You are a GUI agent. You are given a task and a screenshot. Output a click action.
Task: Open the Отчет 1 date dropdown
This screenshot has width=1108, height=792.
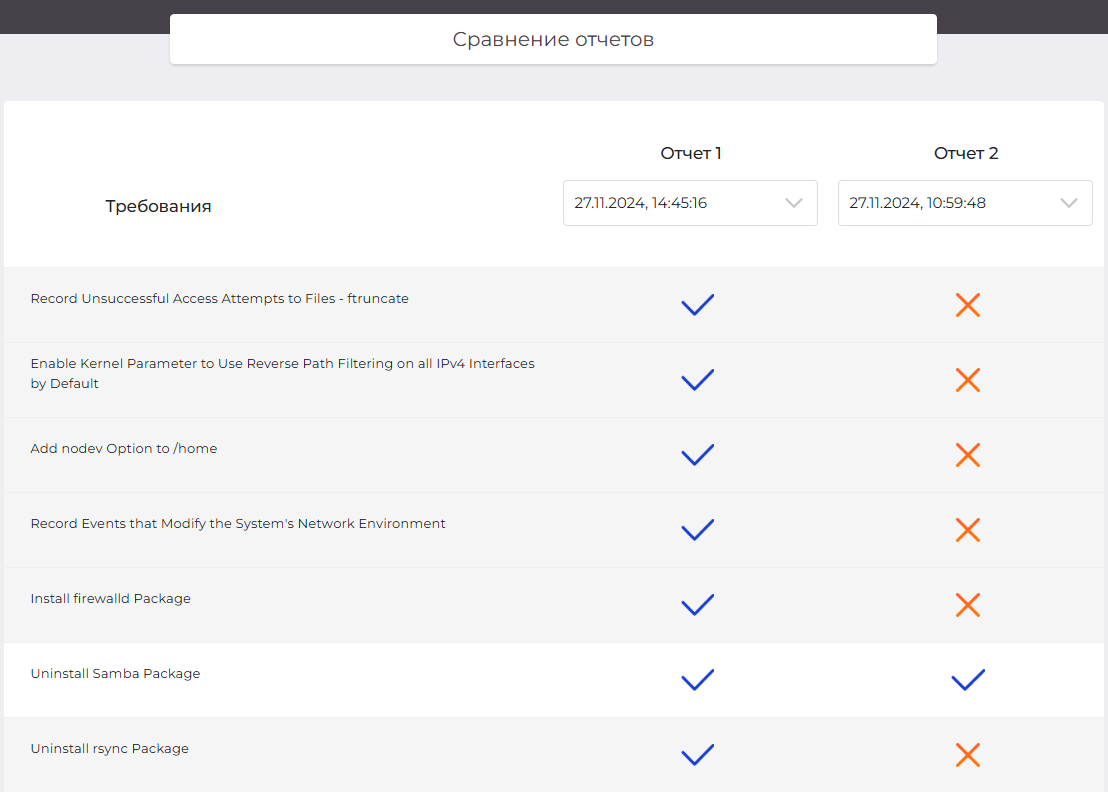tap(690, 203)
